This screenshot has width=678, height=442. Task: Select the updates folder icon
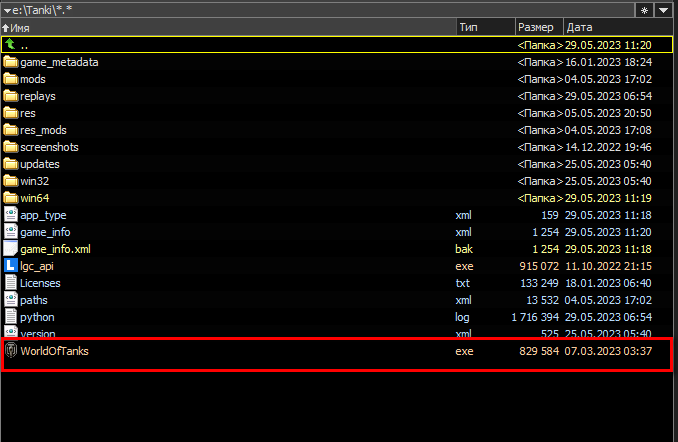[x=10, y=164]
